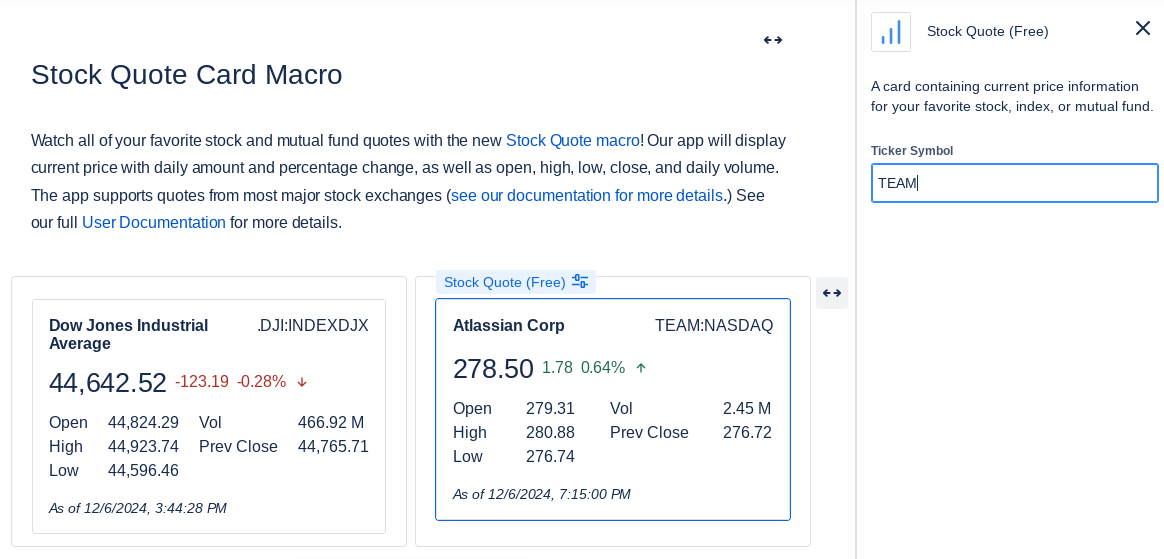Click the 44,642.52 index value
Screen dimensions: 1164x559
tap(108, 382)
